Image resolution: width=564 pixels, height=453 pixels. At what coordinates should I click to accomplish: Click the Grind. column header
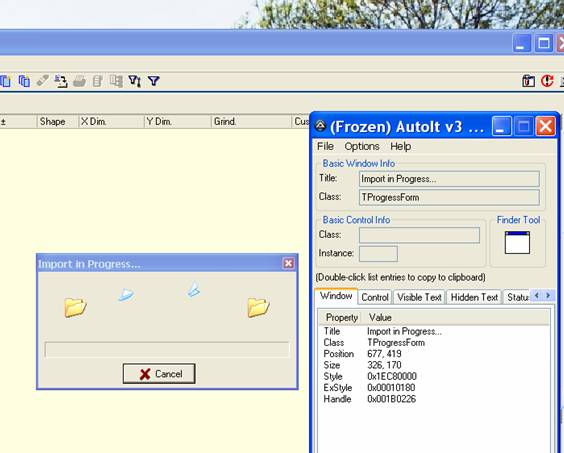(x=251, y=122)
